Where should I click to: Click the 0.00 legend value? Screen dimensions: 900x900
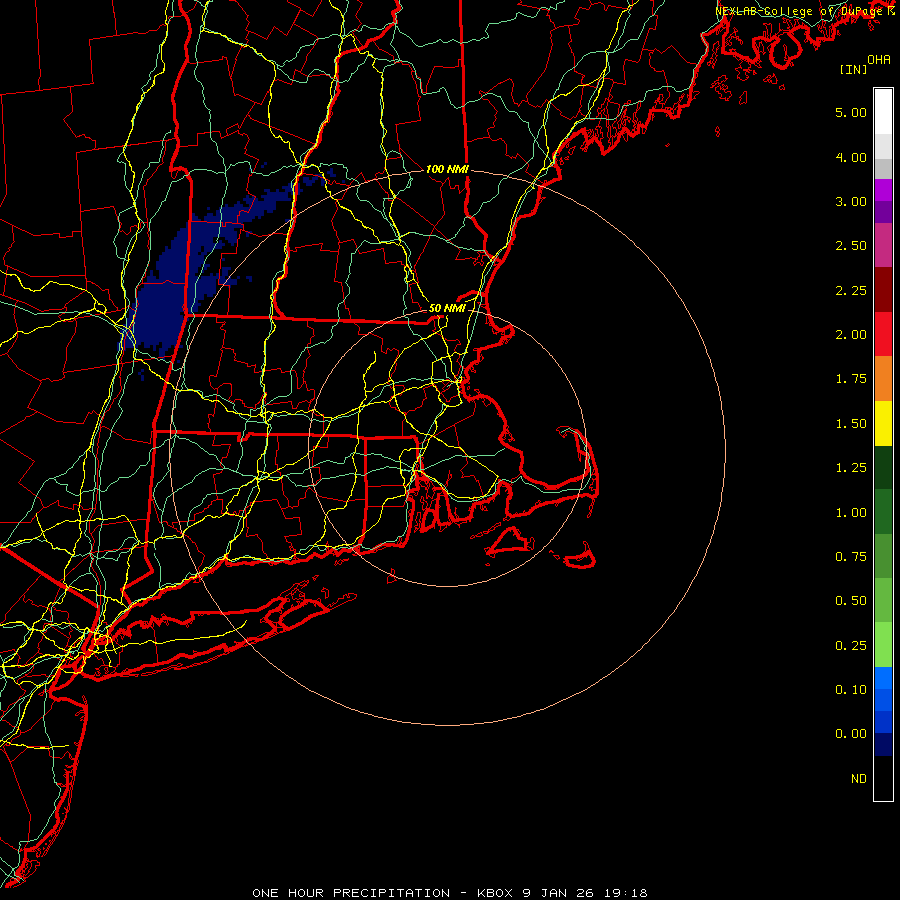point(851,734)
